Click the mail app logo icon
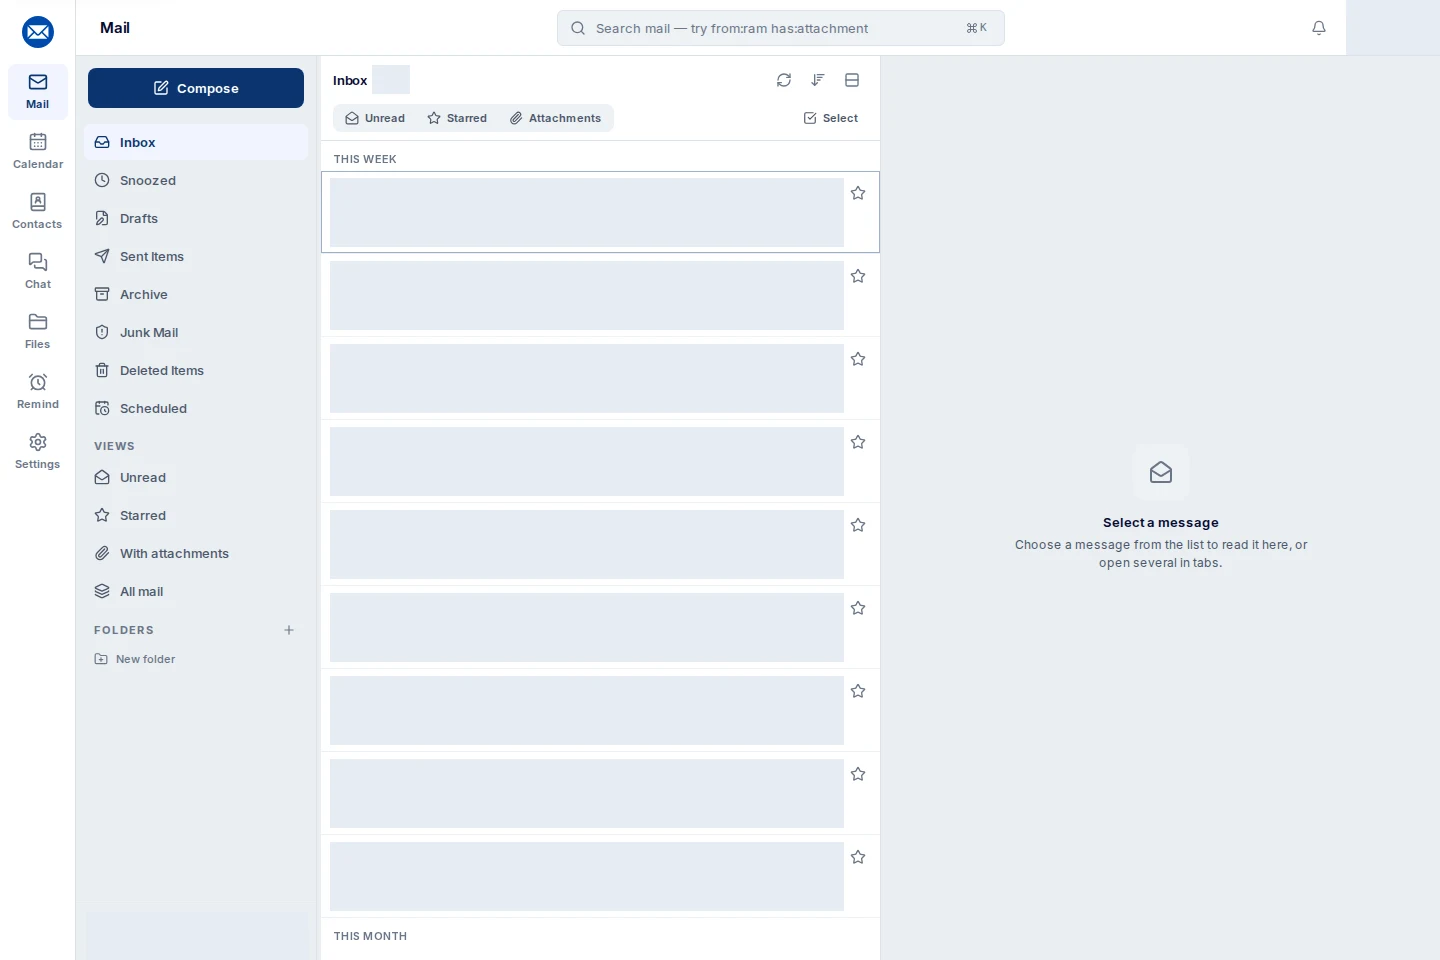The image size is (1440, 960). point(38,32)
